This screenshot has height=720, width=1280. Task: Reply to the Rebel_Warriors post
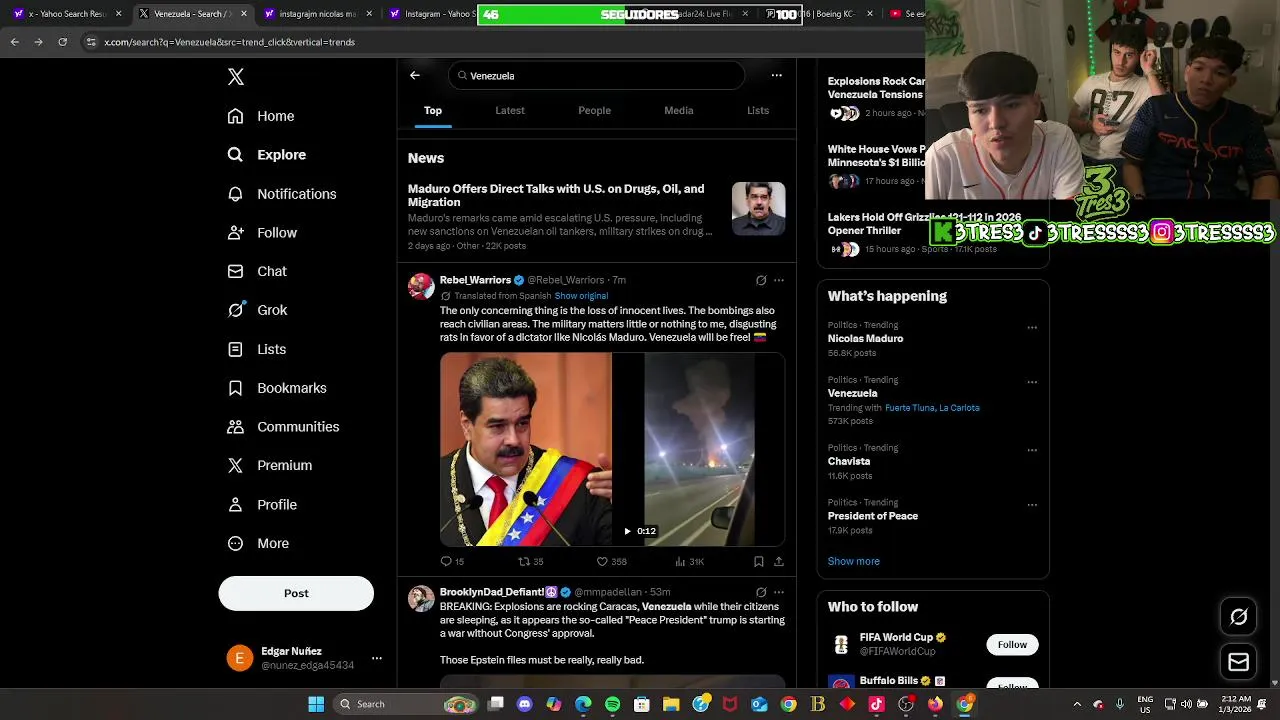(452, 561)
